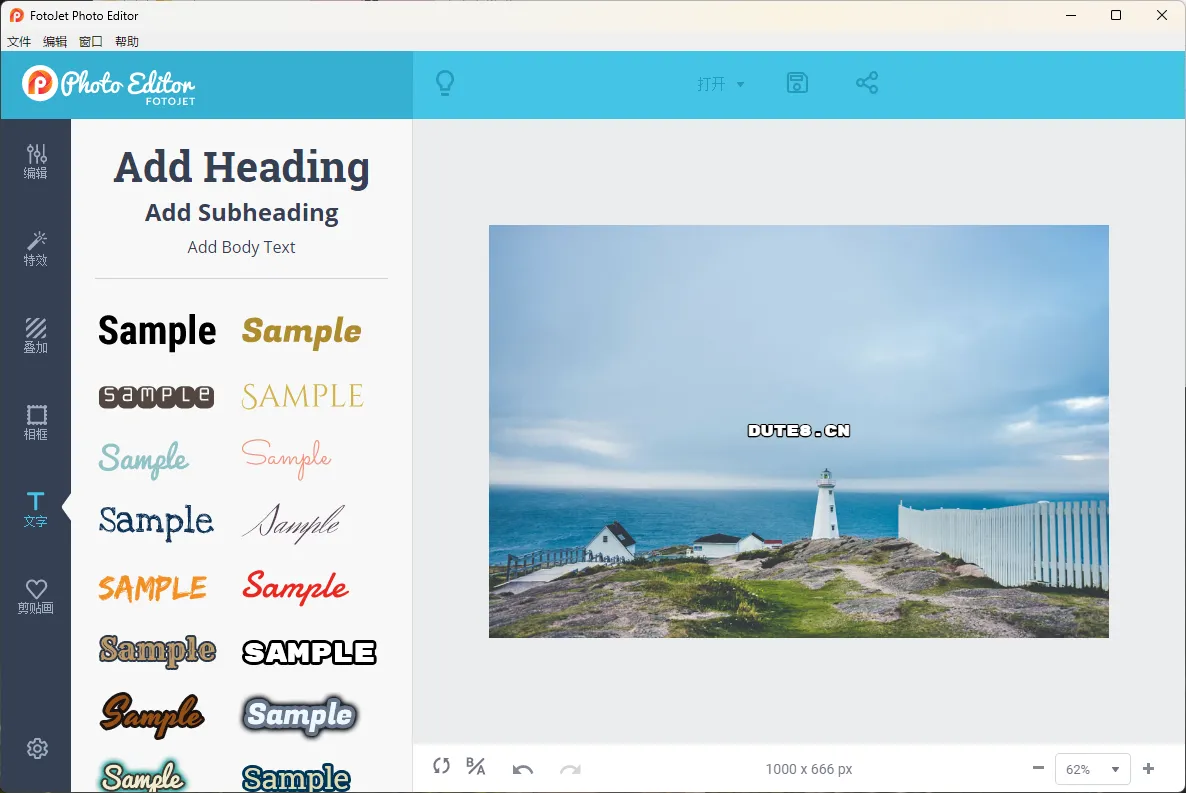The height and width of the screenshot is (793, 1186).
Task: Open the 叠加 overlay panel
Action: coord(36,335)
